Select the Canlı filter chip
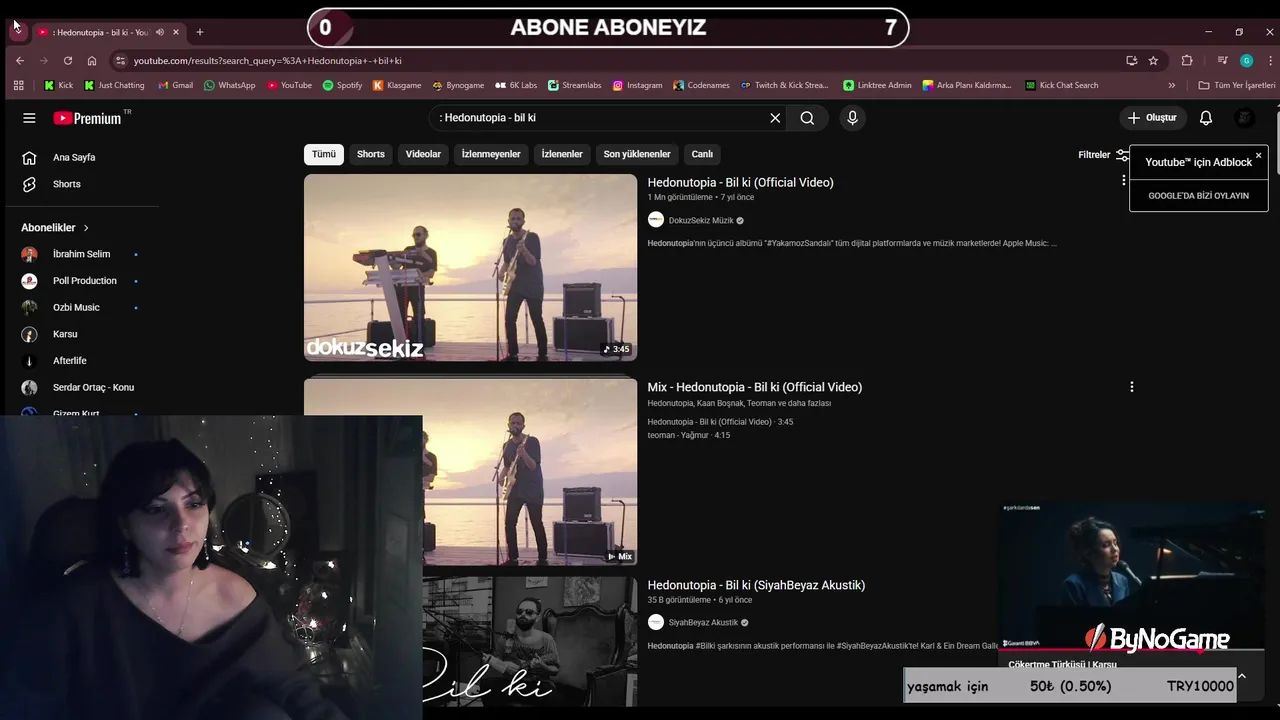Viewport: 1280px width, 720px height. tap(702, 154)
